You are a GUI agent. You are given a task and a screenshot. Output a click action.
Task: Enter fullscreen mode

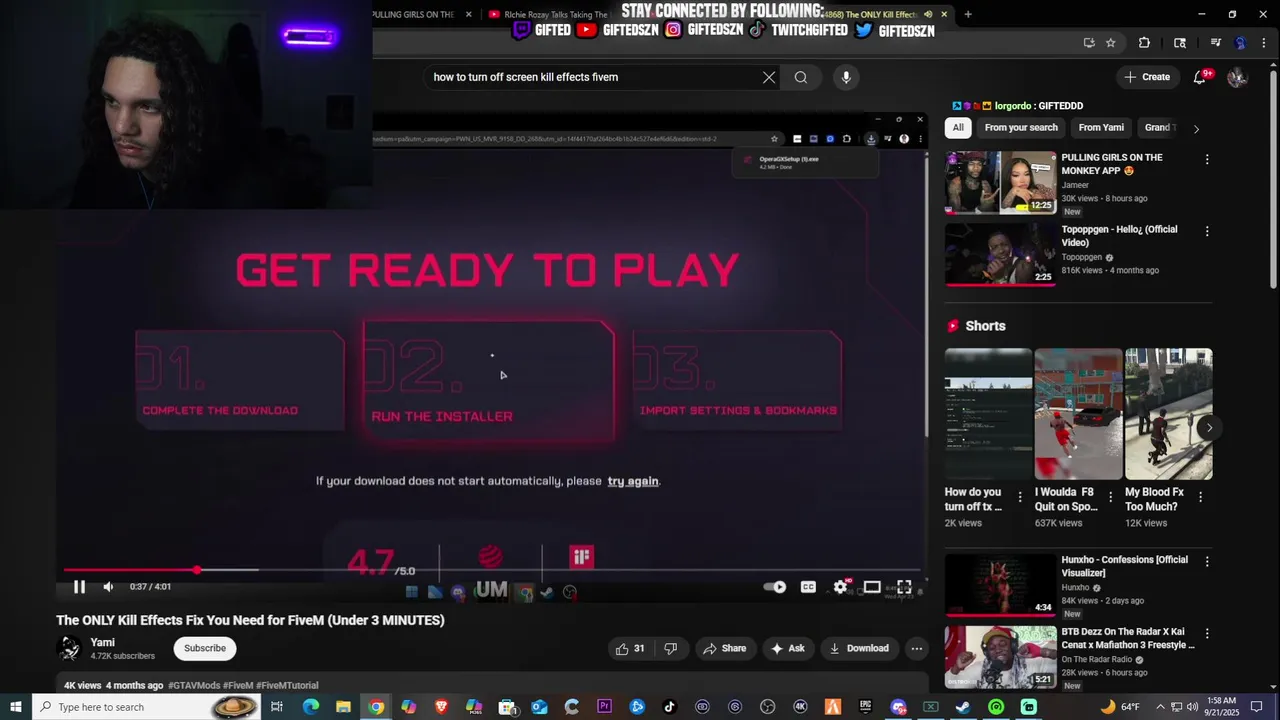pos(904,587)
